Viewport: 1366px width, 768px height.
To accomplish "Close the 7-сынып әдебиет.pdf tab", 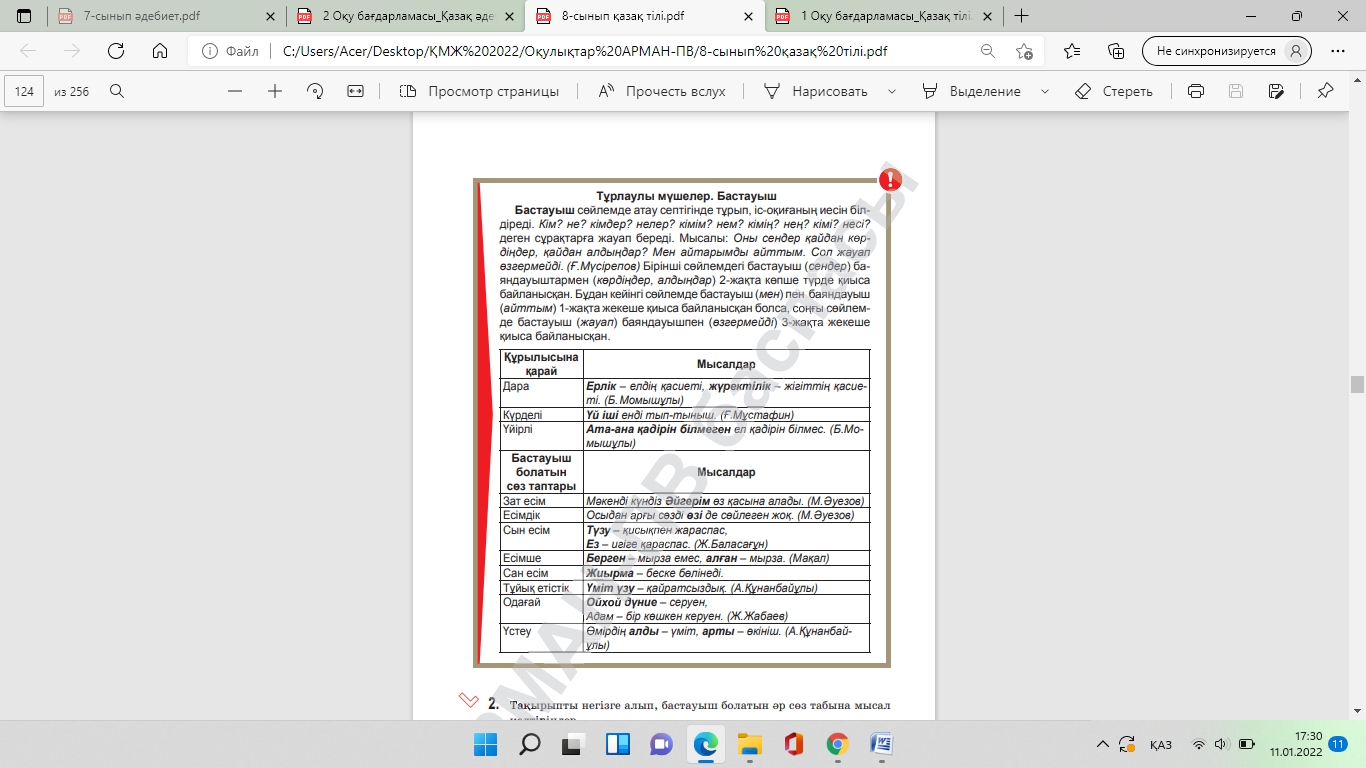I will (x=270, y=16).
